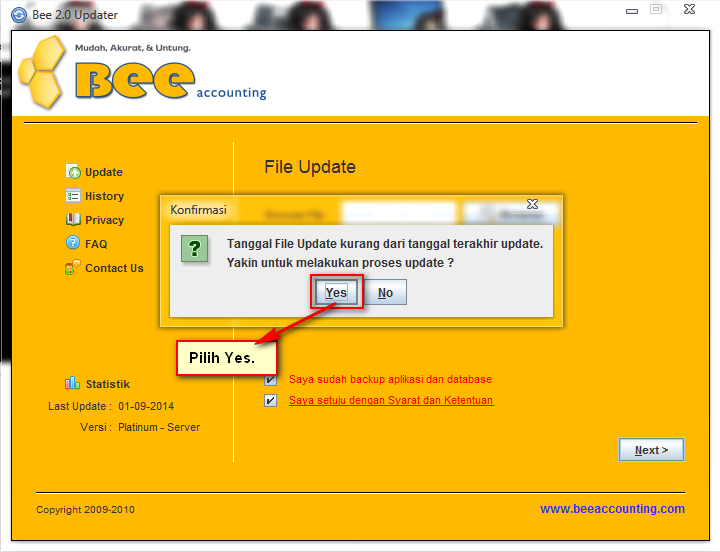The width and height of the screenshot is (720, 552).
Task: Open the Contact Us menu item
Action: [x=114, y=268]
